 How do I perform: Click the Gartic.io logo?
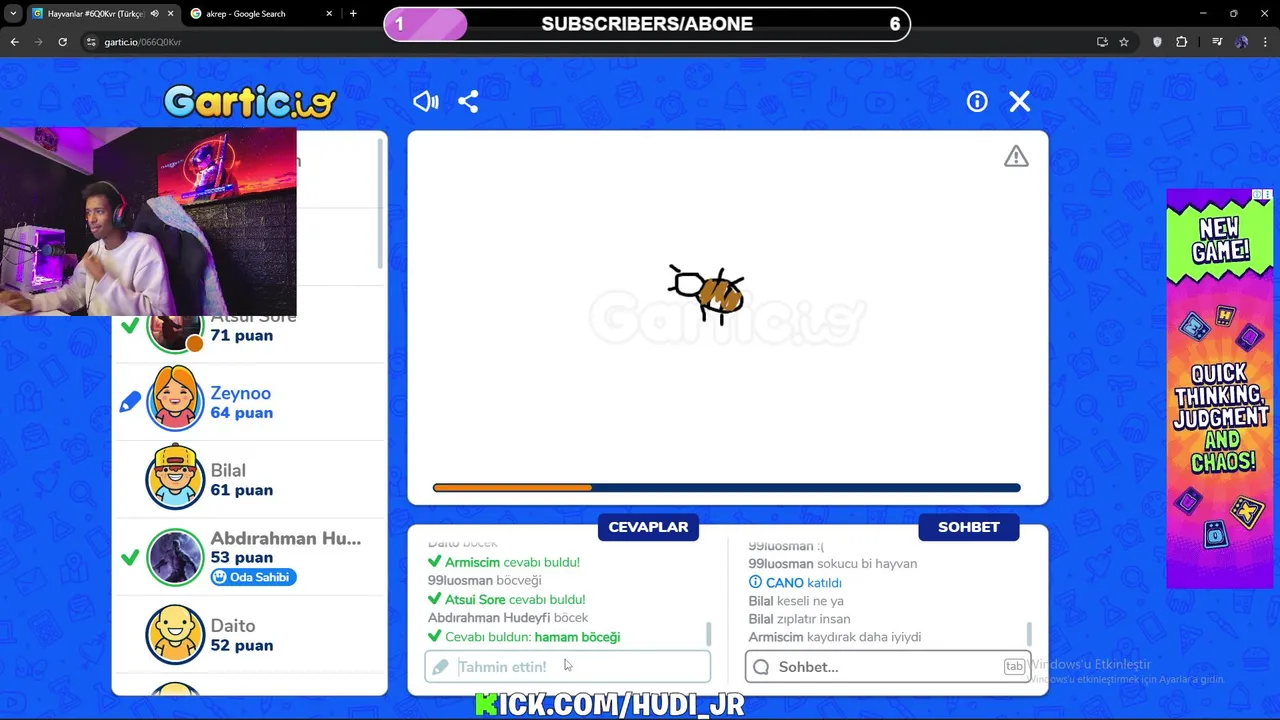pyautogui.click(x=250, y=101)
